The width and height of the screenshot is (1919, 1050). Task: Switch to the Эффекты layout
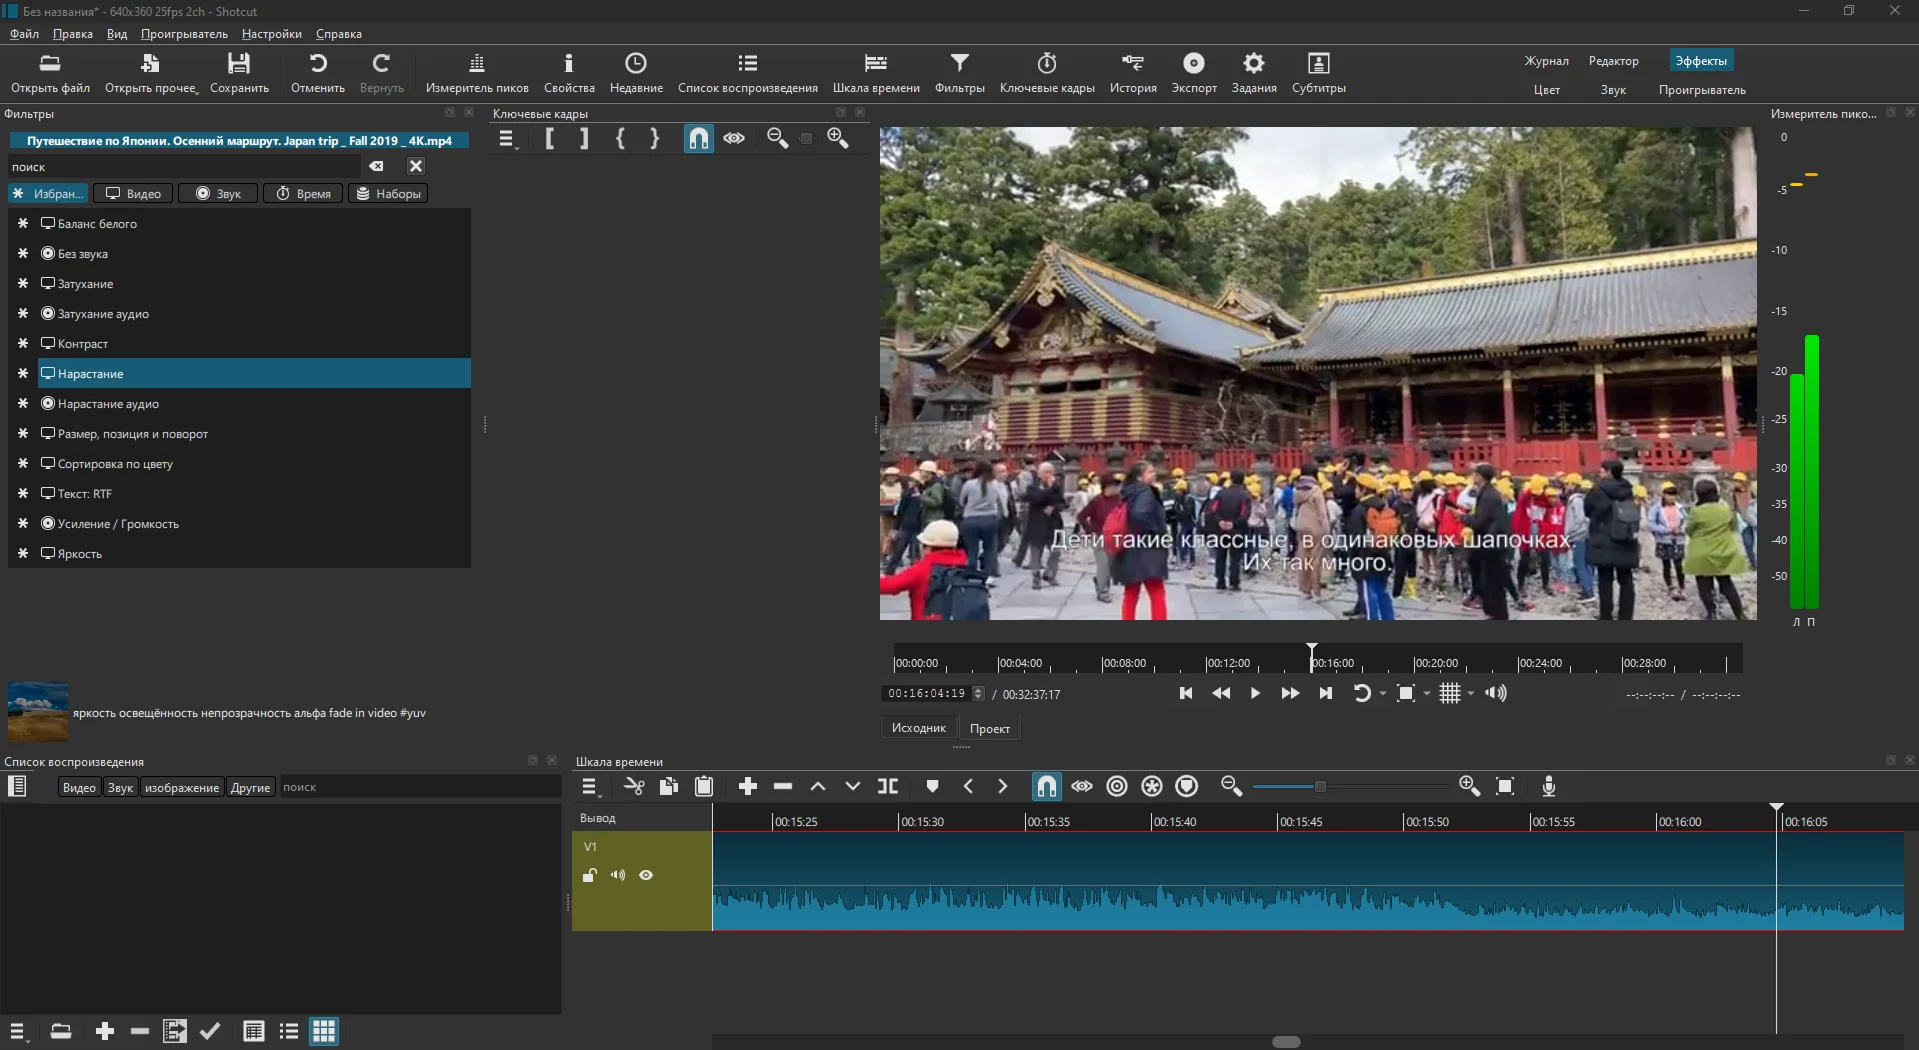[1701, 61]
